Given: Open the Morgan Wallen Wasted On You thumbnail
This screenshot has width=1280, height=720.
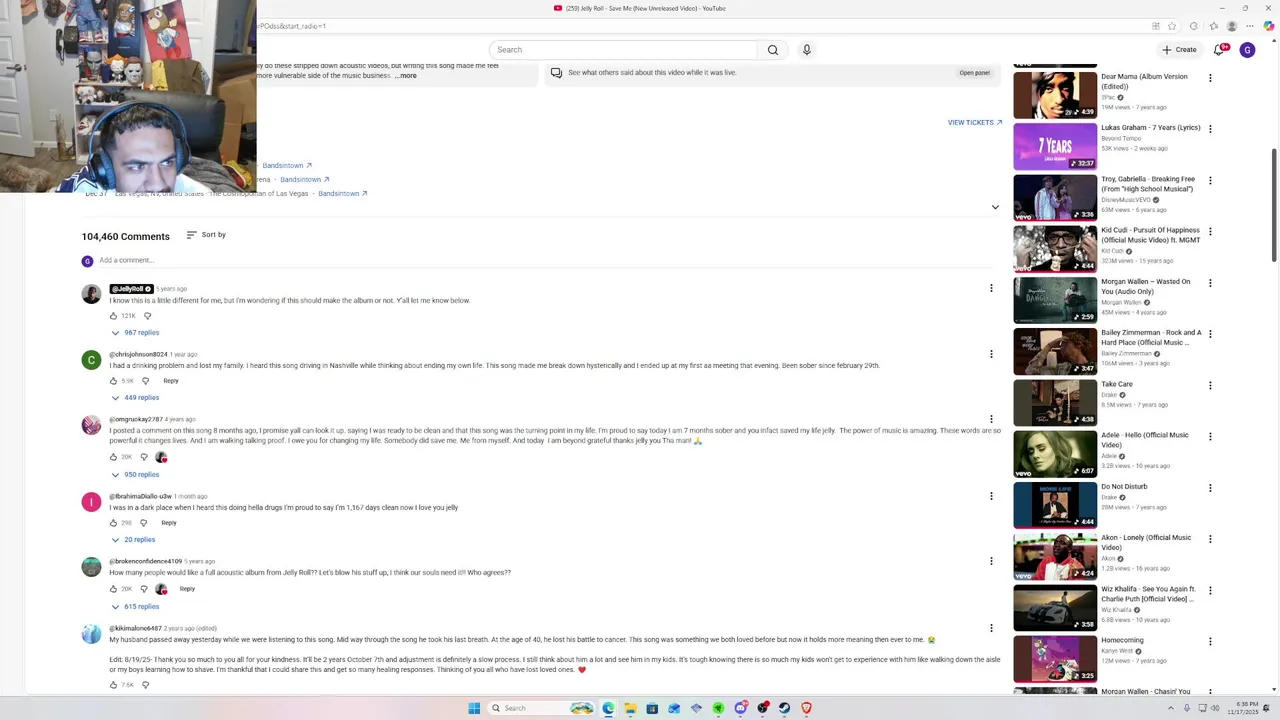Looking at the screenshot, I should (1055, 300).
